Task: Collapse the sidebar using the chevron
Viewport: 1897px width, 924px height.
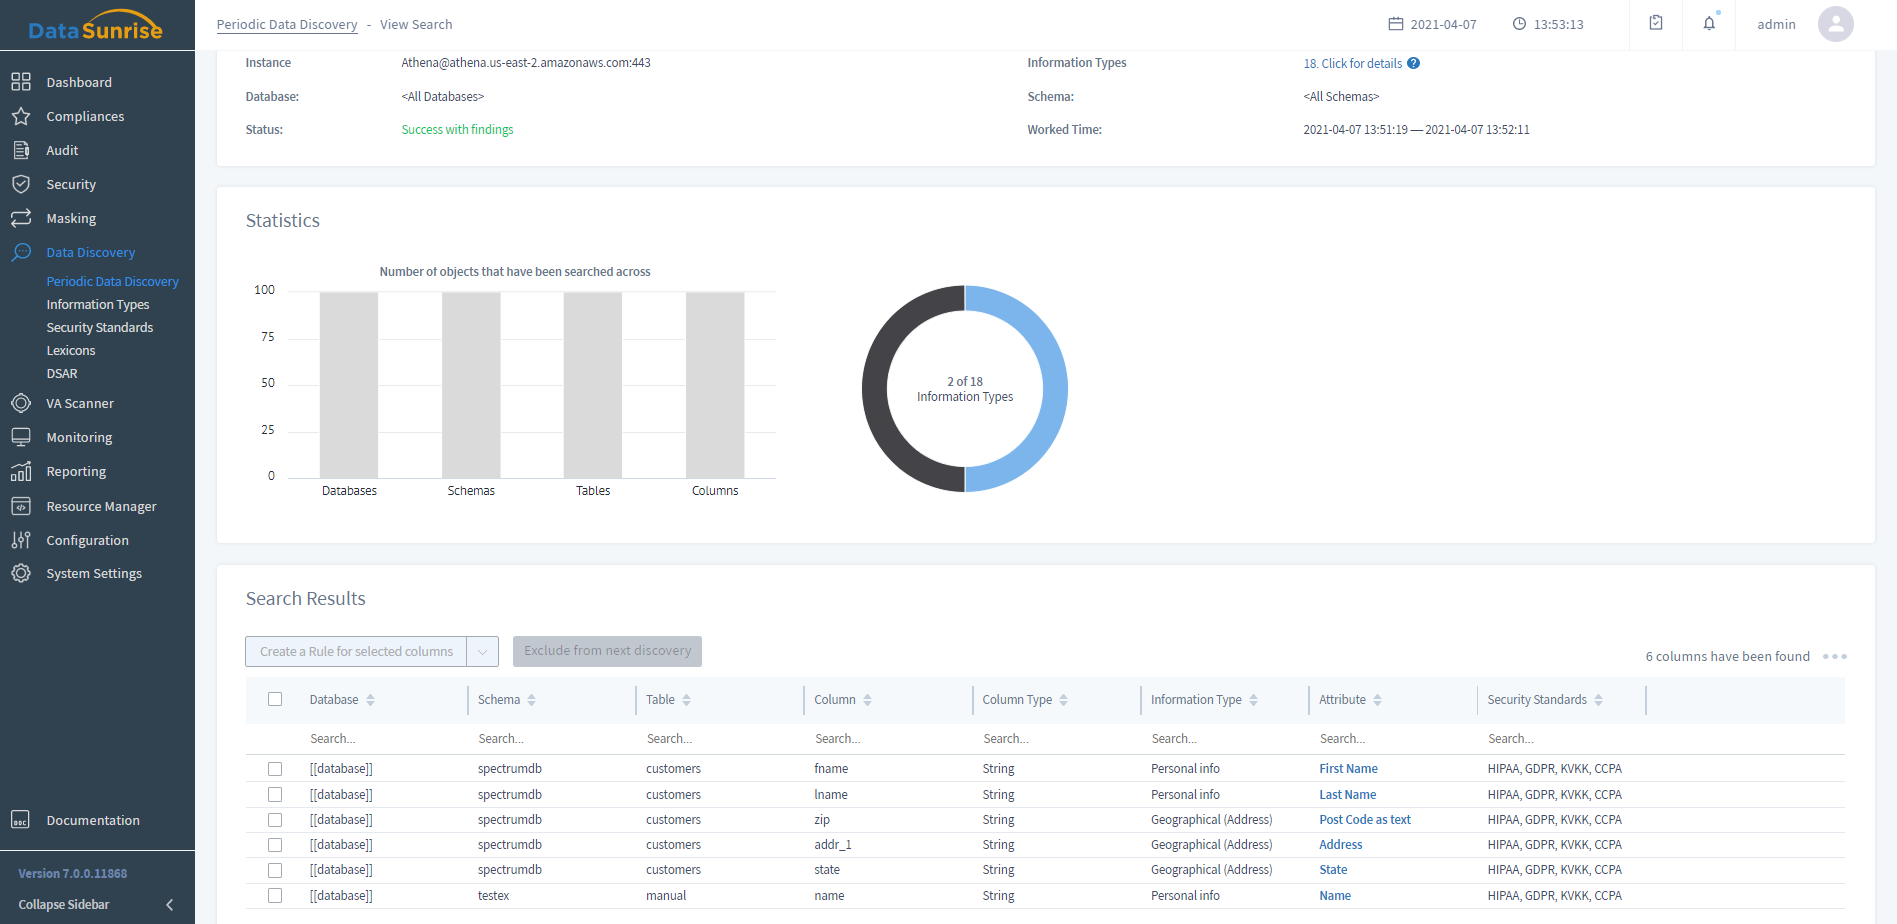Action: point(169,905)
